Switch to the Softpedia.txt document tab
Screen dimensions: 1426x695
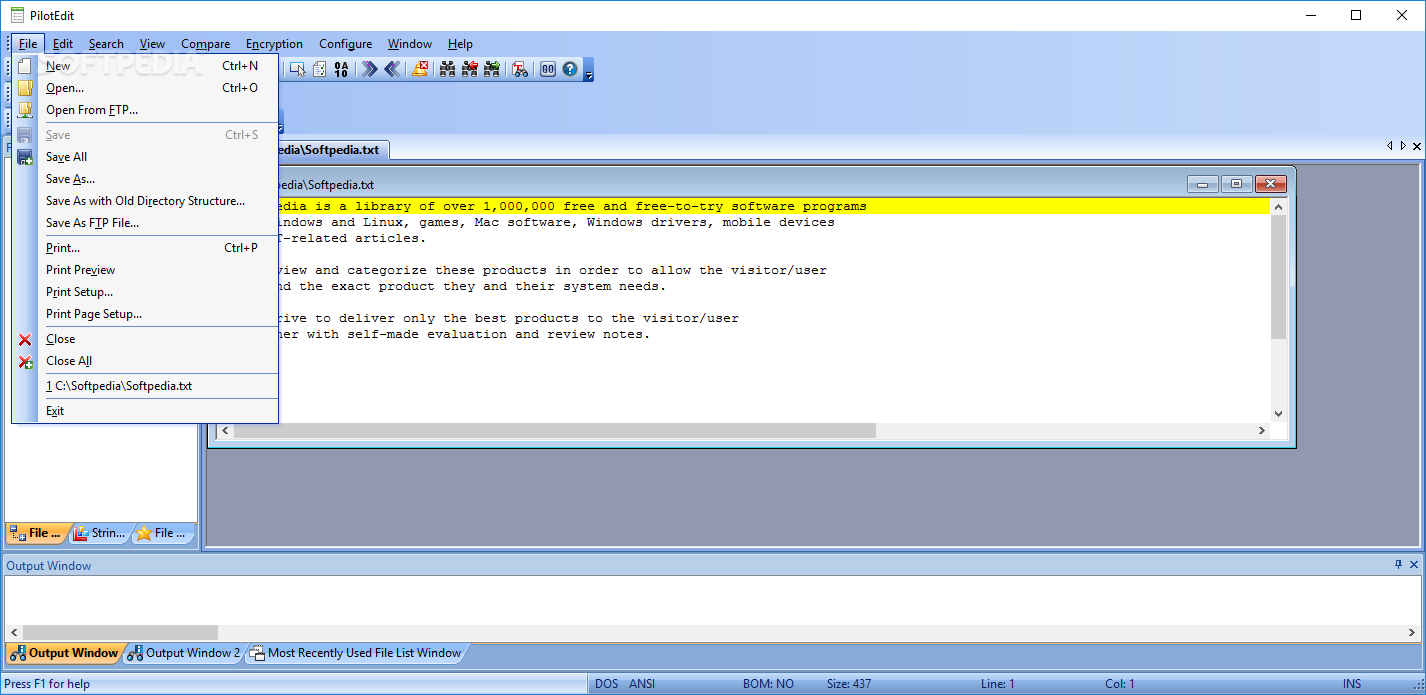332,150
